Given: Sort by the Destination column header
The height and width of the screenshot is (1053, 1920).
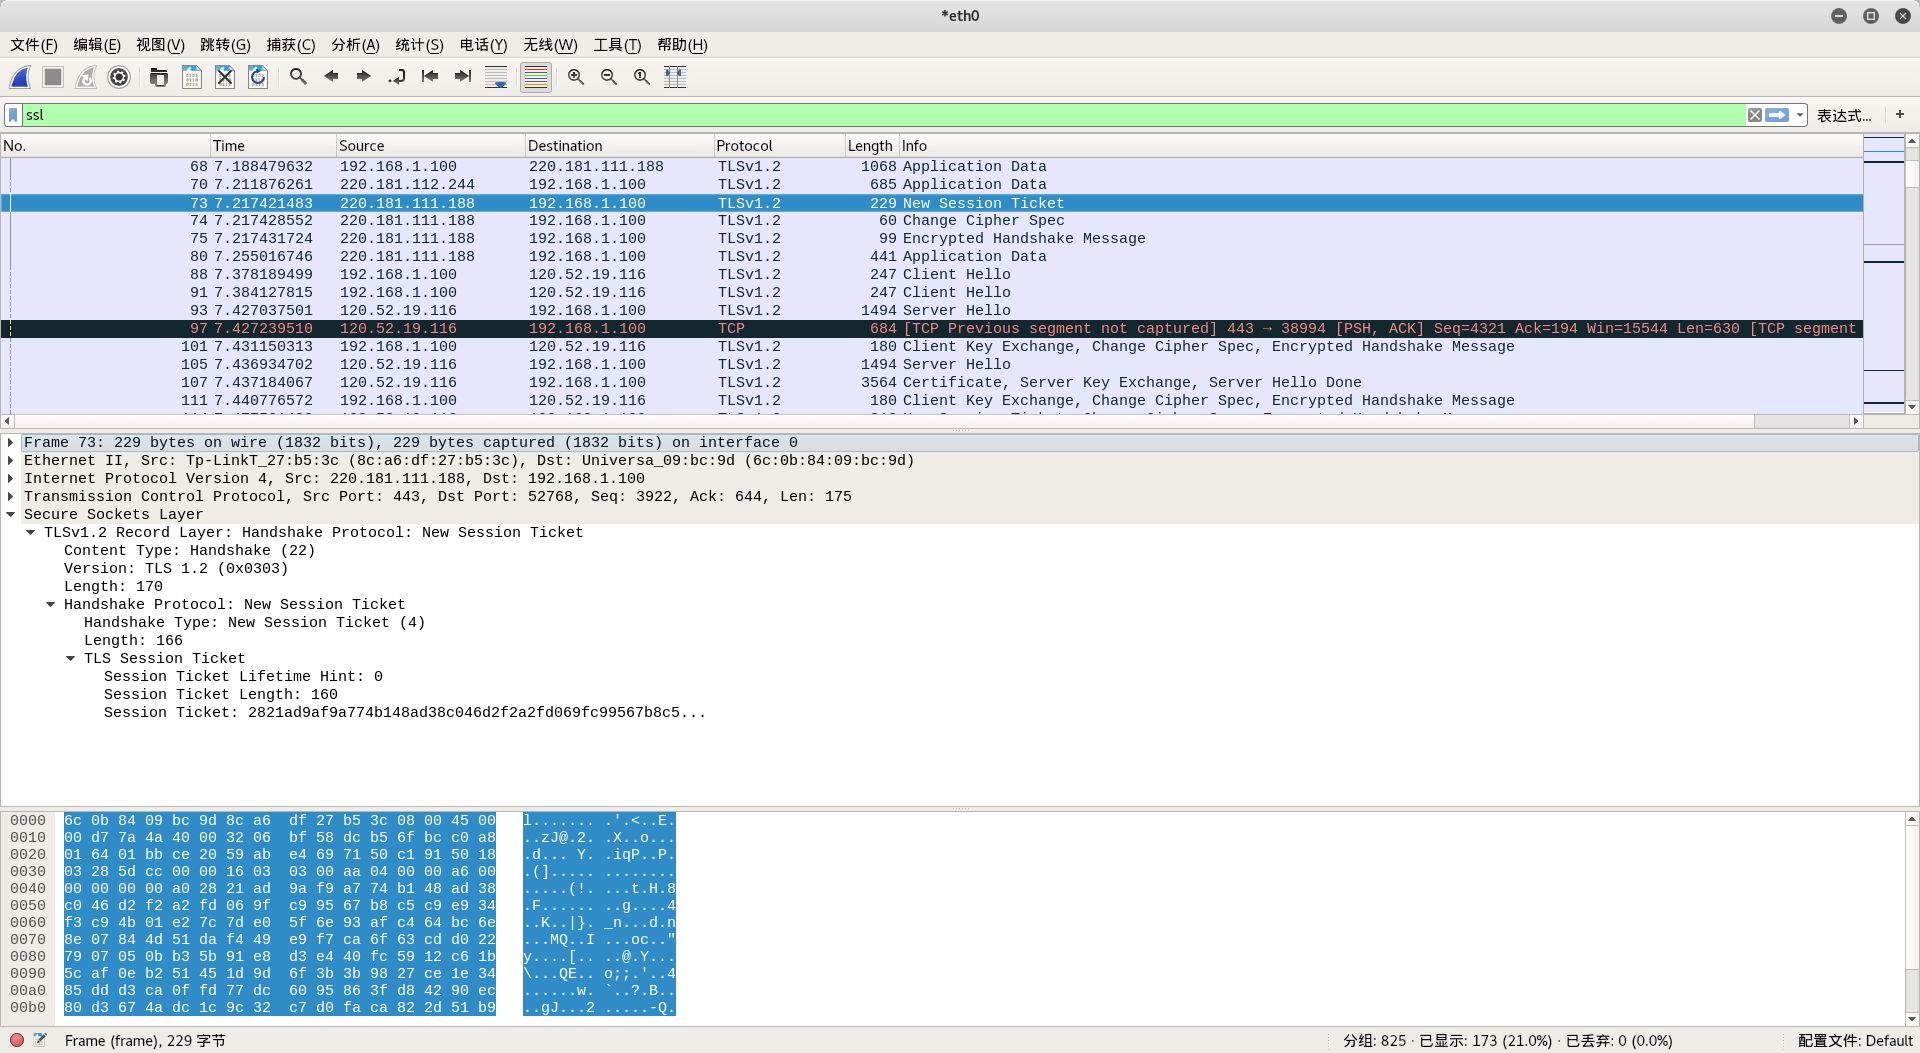Looking at the screenshot, I should coord(620,146).
